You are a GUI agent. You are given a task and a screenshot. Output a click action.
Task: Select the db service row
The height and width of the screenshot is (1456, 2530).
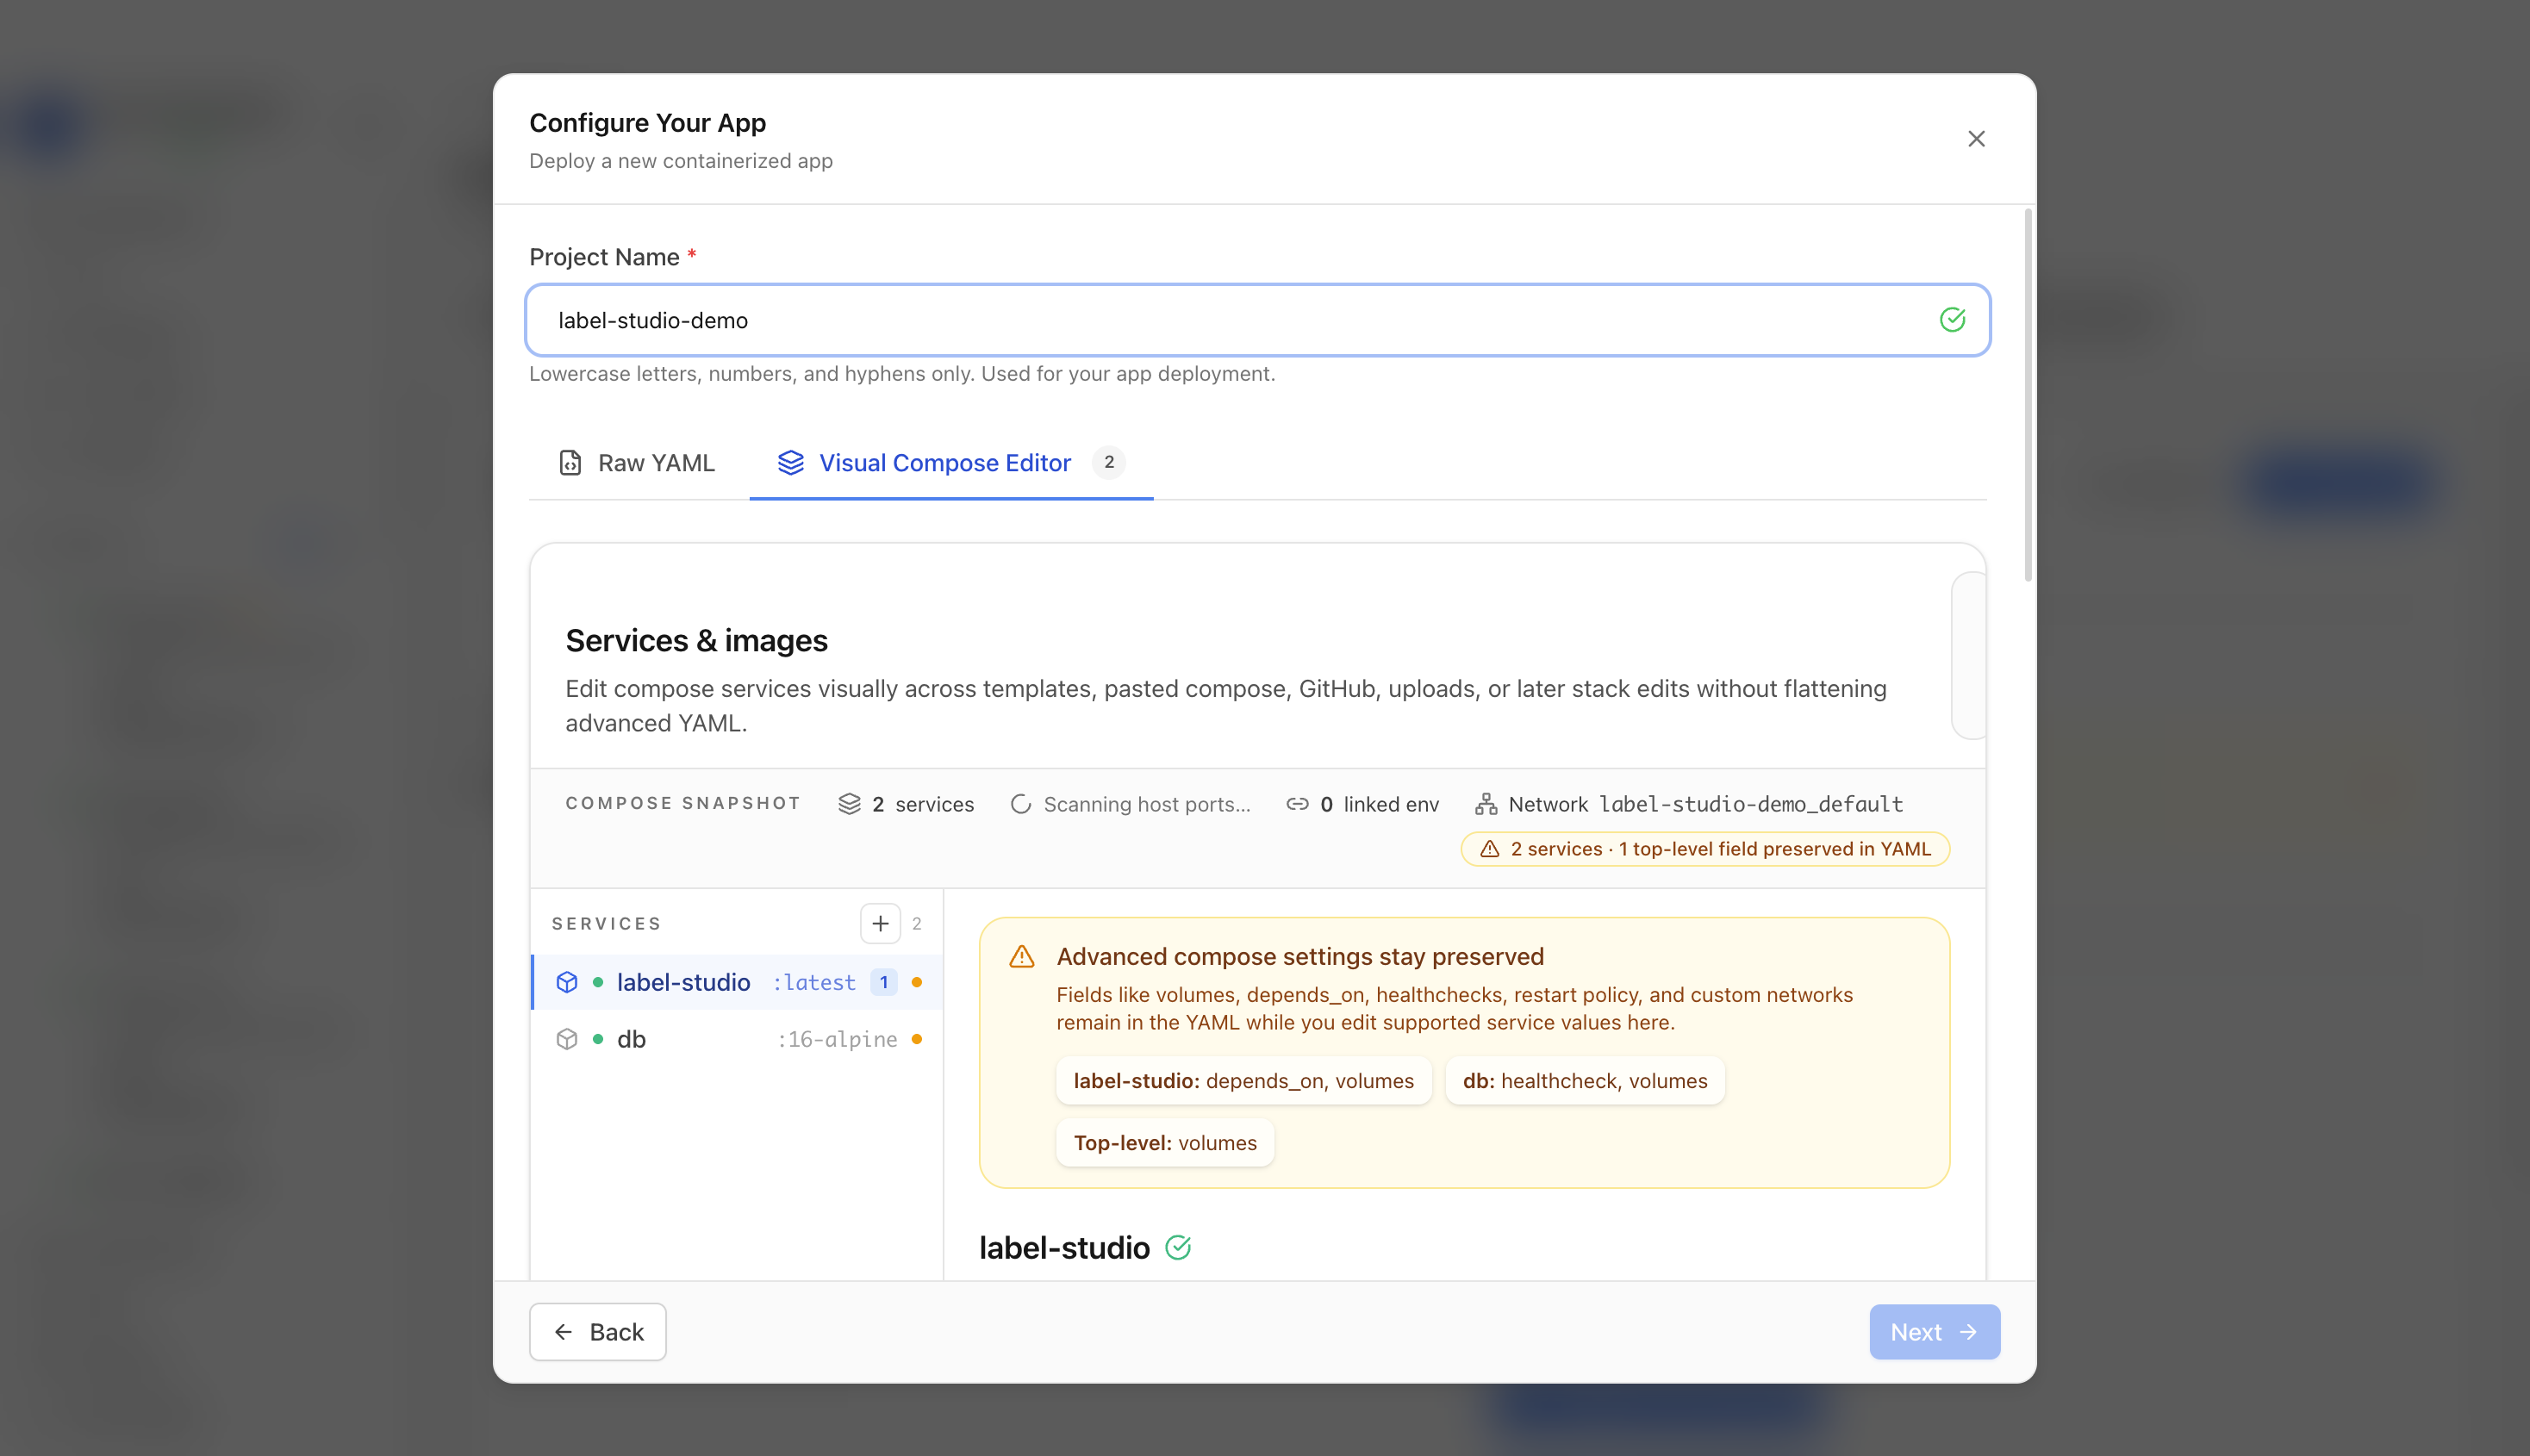point(737,1039)
